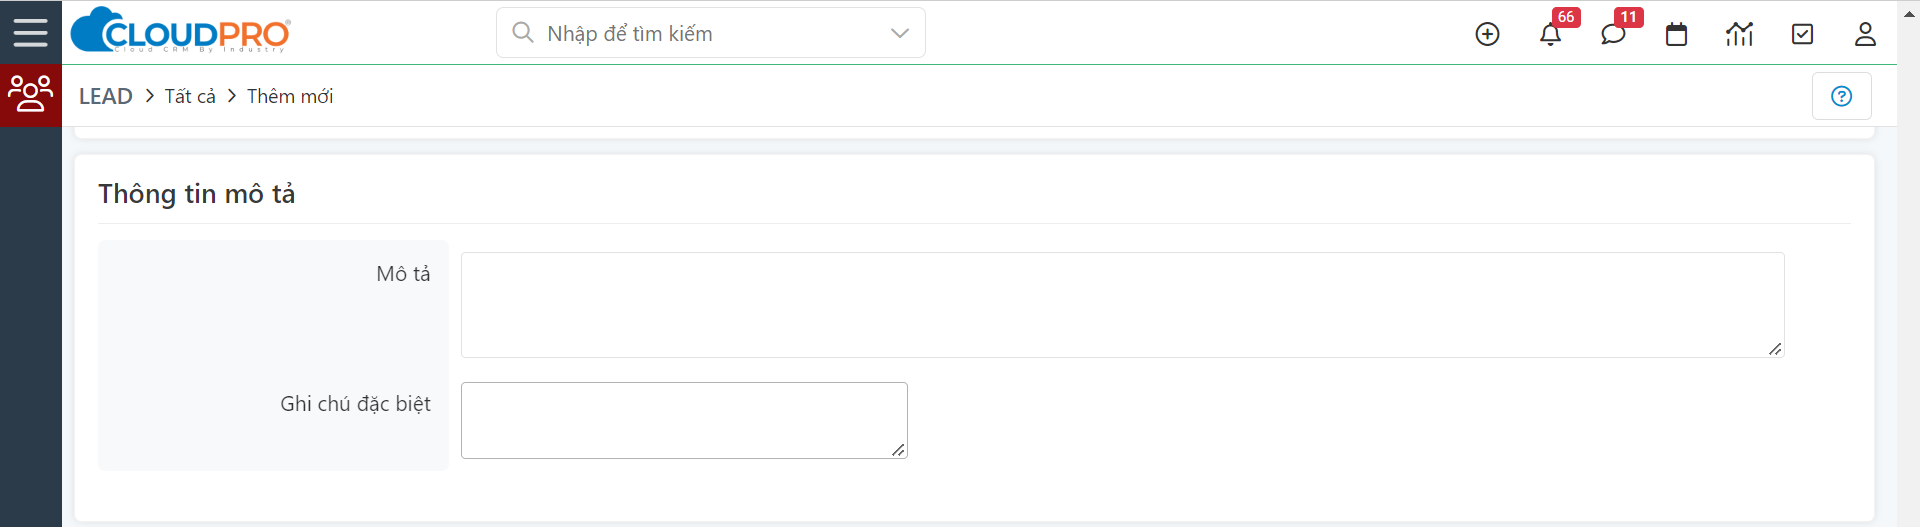This screenshot has height=527, width=1920.
Task: Focus the 'Nhập để tìm kiếm' search field
Action: 711,33
